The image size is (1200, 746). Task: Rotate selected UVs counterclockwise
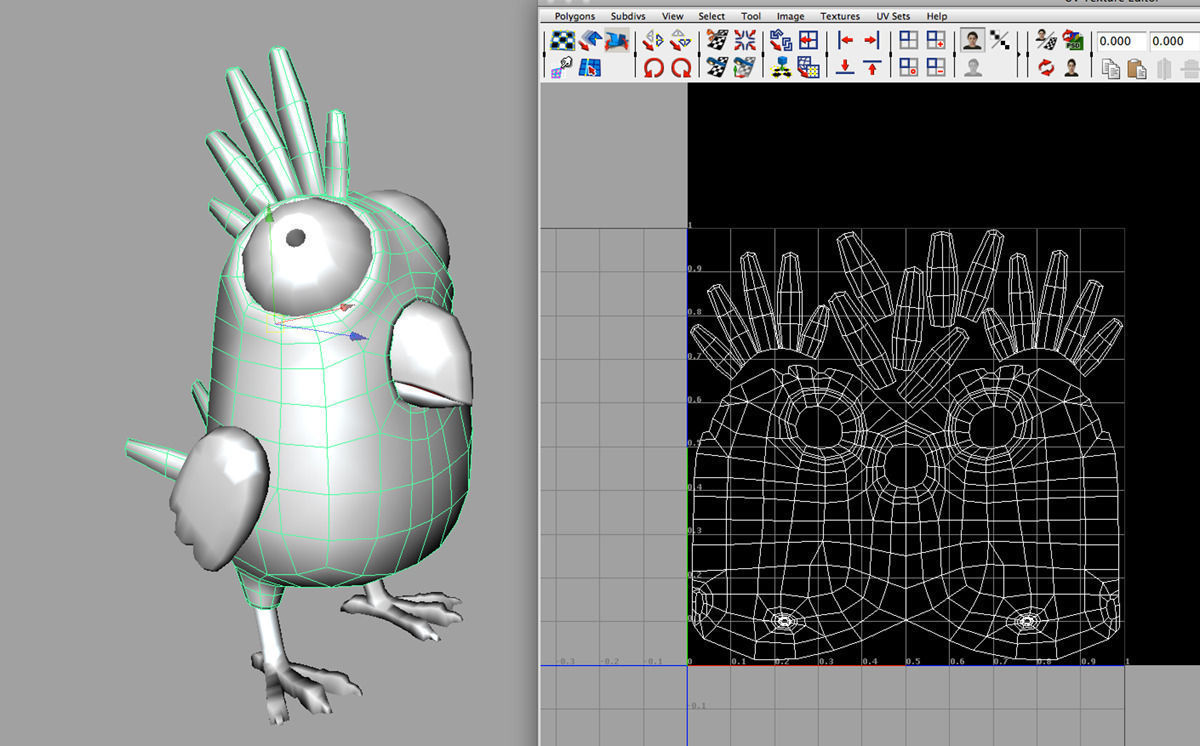coord(653,67)
